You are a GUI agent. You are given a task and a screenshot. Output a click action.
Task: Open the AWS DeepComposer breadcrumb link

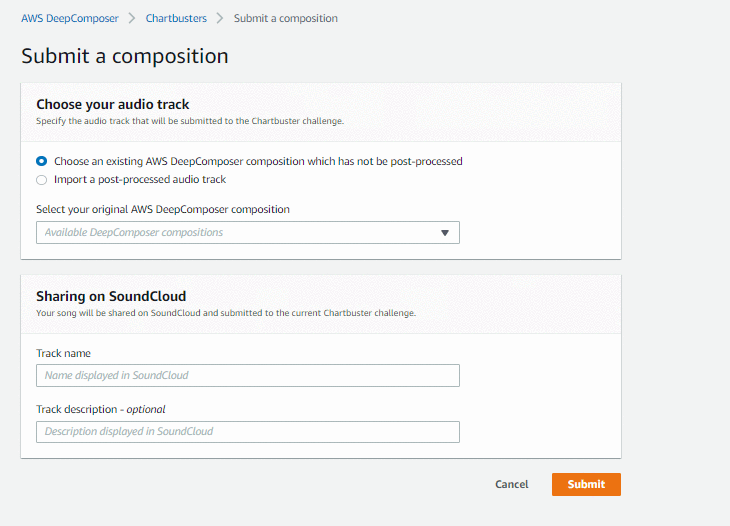coord(70,18)
